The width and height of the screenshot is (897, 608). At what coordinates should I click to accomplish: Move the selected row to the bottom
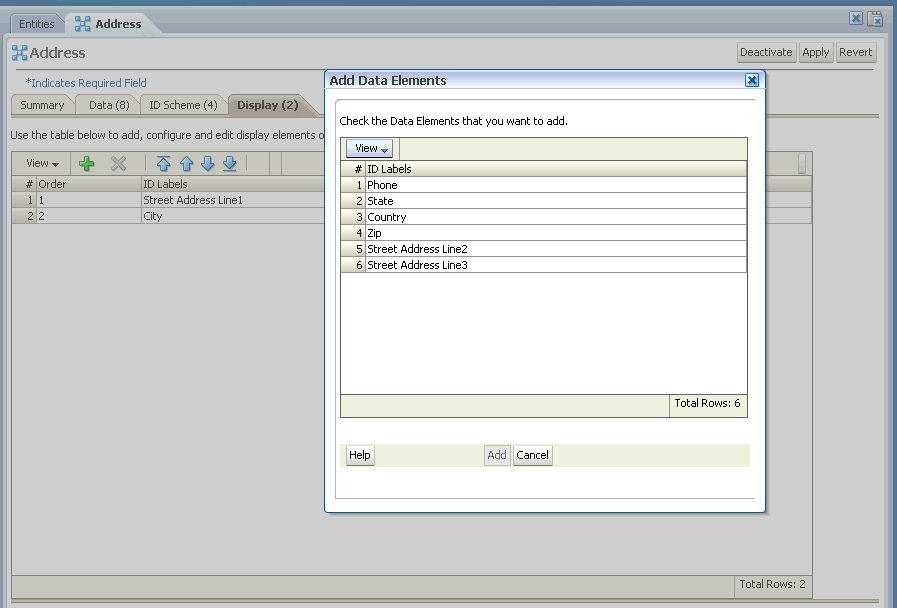pyautogui.click(x=229, y=163)
